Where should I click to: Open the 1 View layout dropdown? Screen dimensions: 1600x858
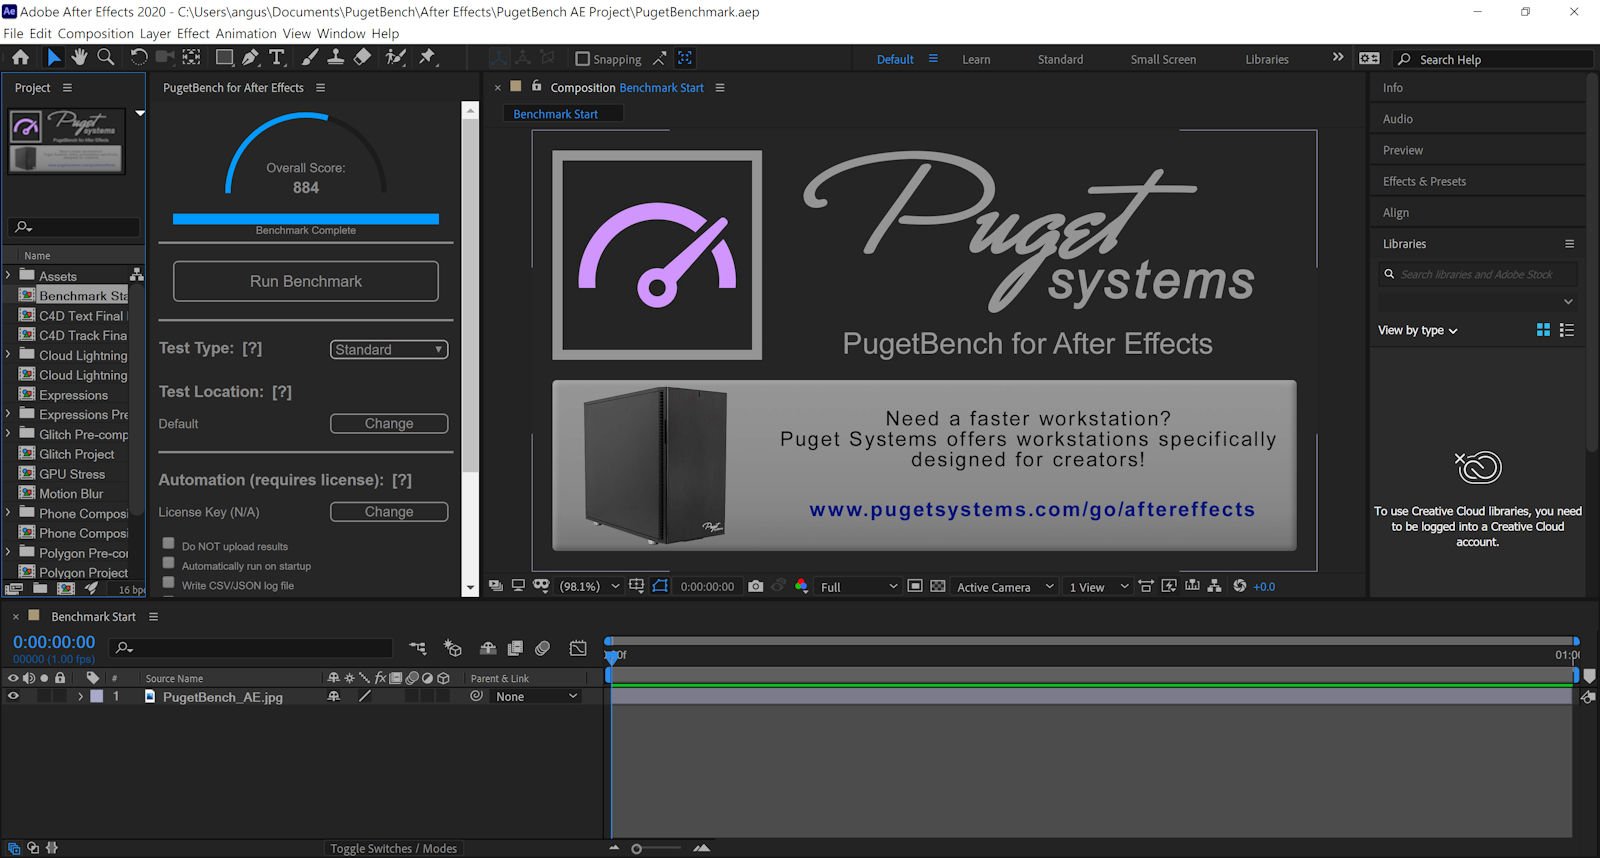(x=1098, y=587)
